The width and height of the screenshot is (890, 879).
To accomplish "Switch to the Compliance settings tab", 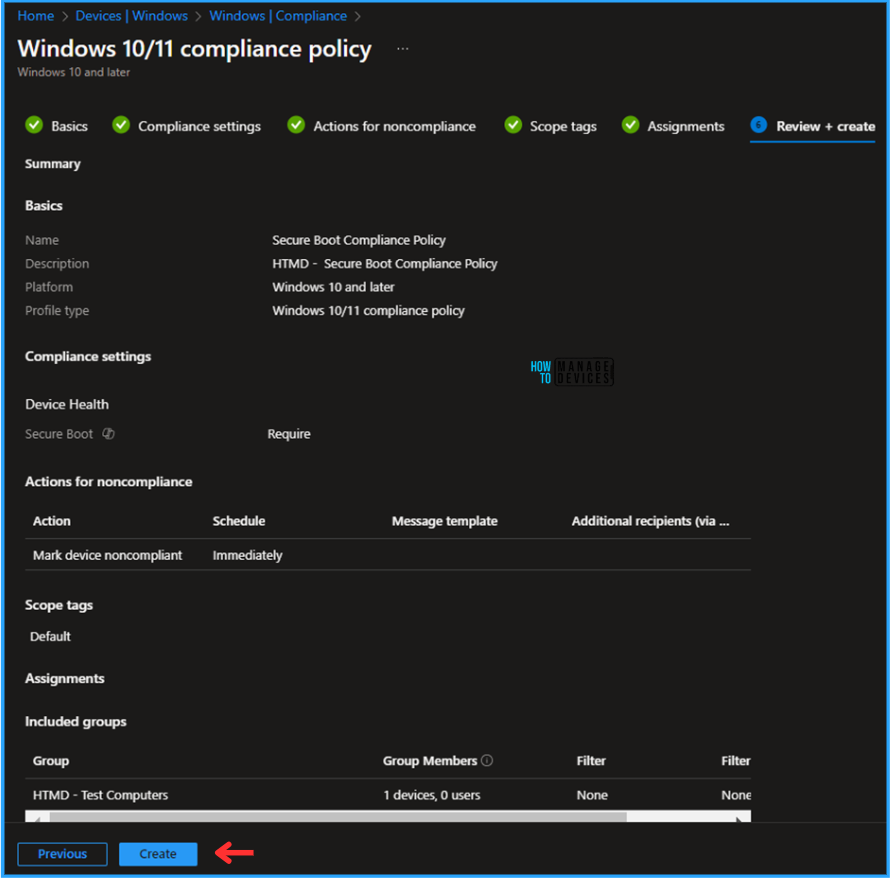I will click(199, 126).
